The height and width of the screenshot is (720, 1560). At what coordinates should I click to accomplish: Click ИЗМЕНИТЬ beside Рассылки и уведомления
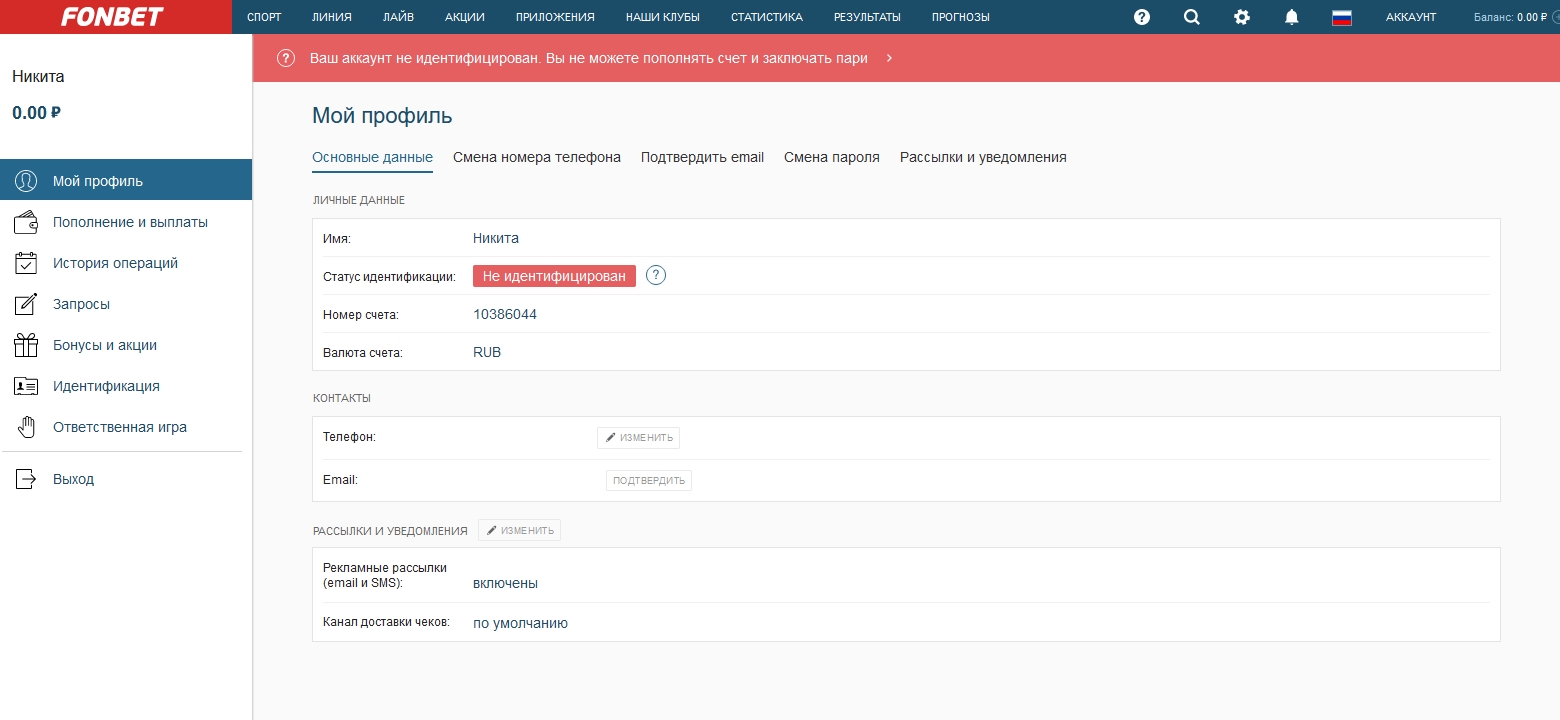point(520,530)
